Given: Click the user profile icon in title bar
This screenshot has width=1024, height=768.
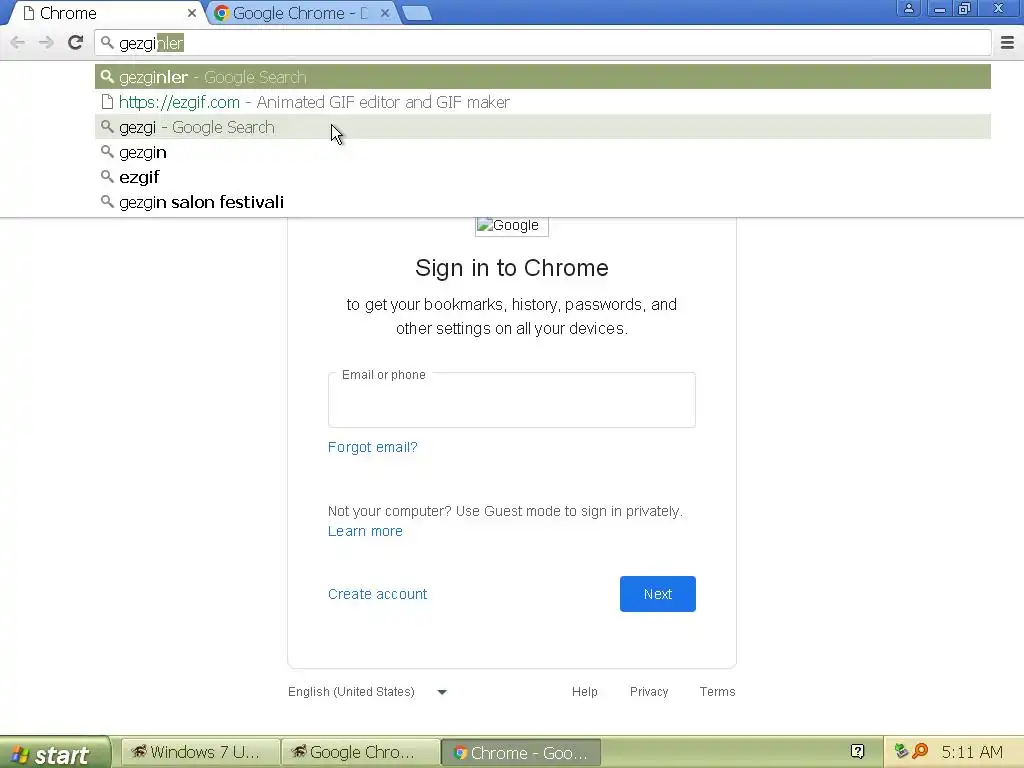Looking at the screenshot, I should (x=908, y=8).
